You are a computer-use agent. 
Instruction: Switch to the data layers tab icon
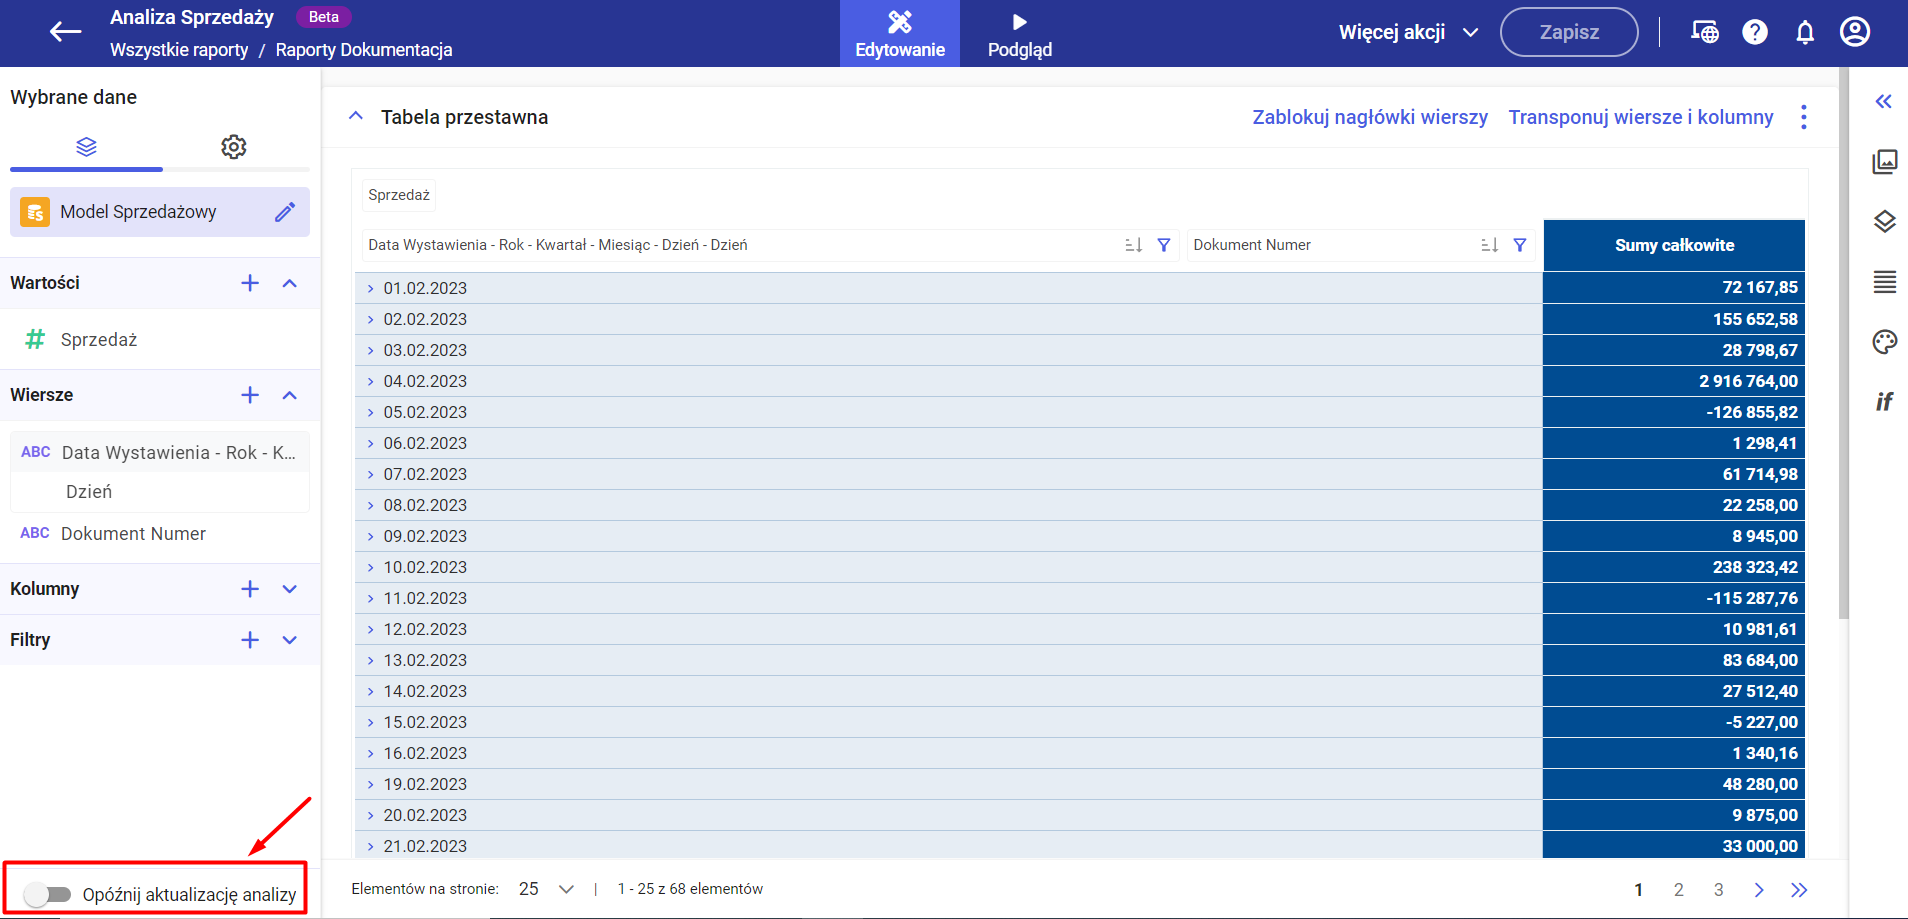(x=87, y=147)
